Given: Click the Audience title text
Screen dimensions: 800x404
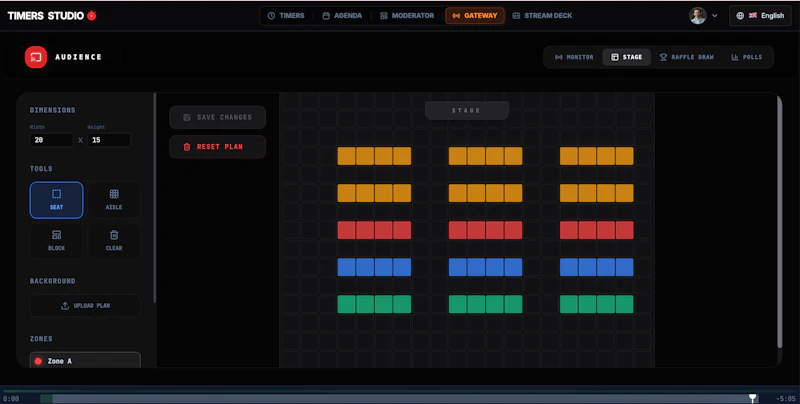Looking at the screenshot, I should point(78,57).
